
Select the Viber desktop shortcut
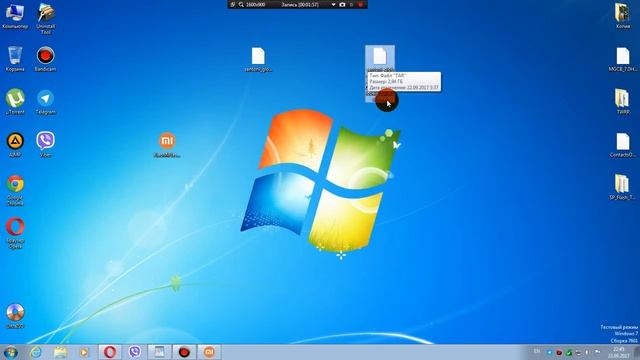(45, 144)
